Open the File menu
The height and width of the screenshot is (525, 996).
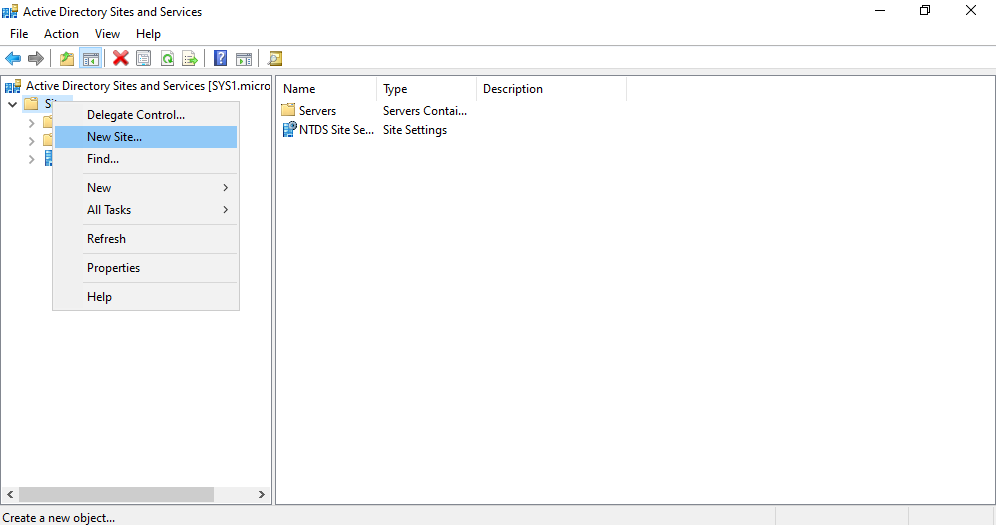[x=19, y=34]
